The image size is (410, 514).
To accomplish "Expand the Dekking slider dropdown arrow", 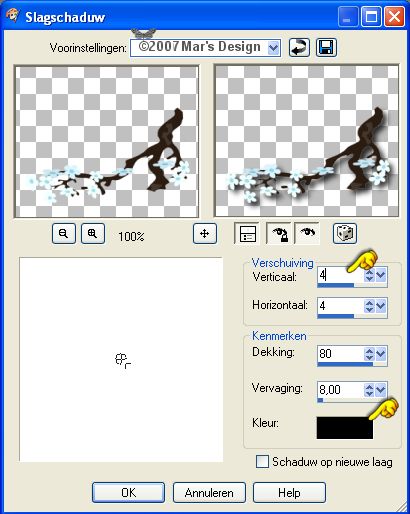I will [381, 354].
